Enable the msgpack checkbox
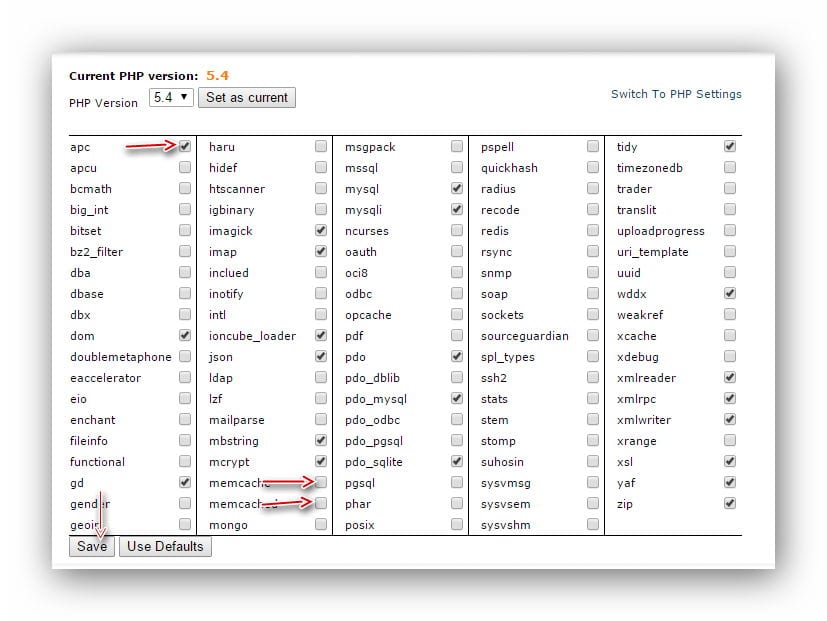 point(457,146)
